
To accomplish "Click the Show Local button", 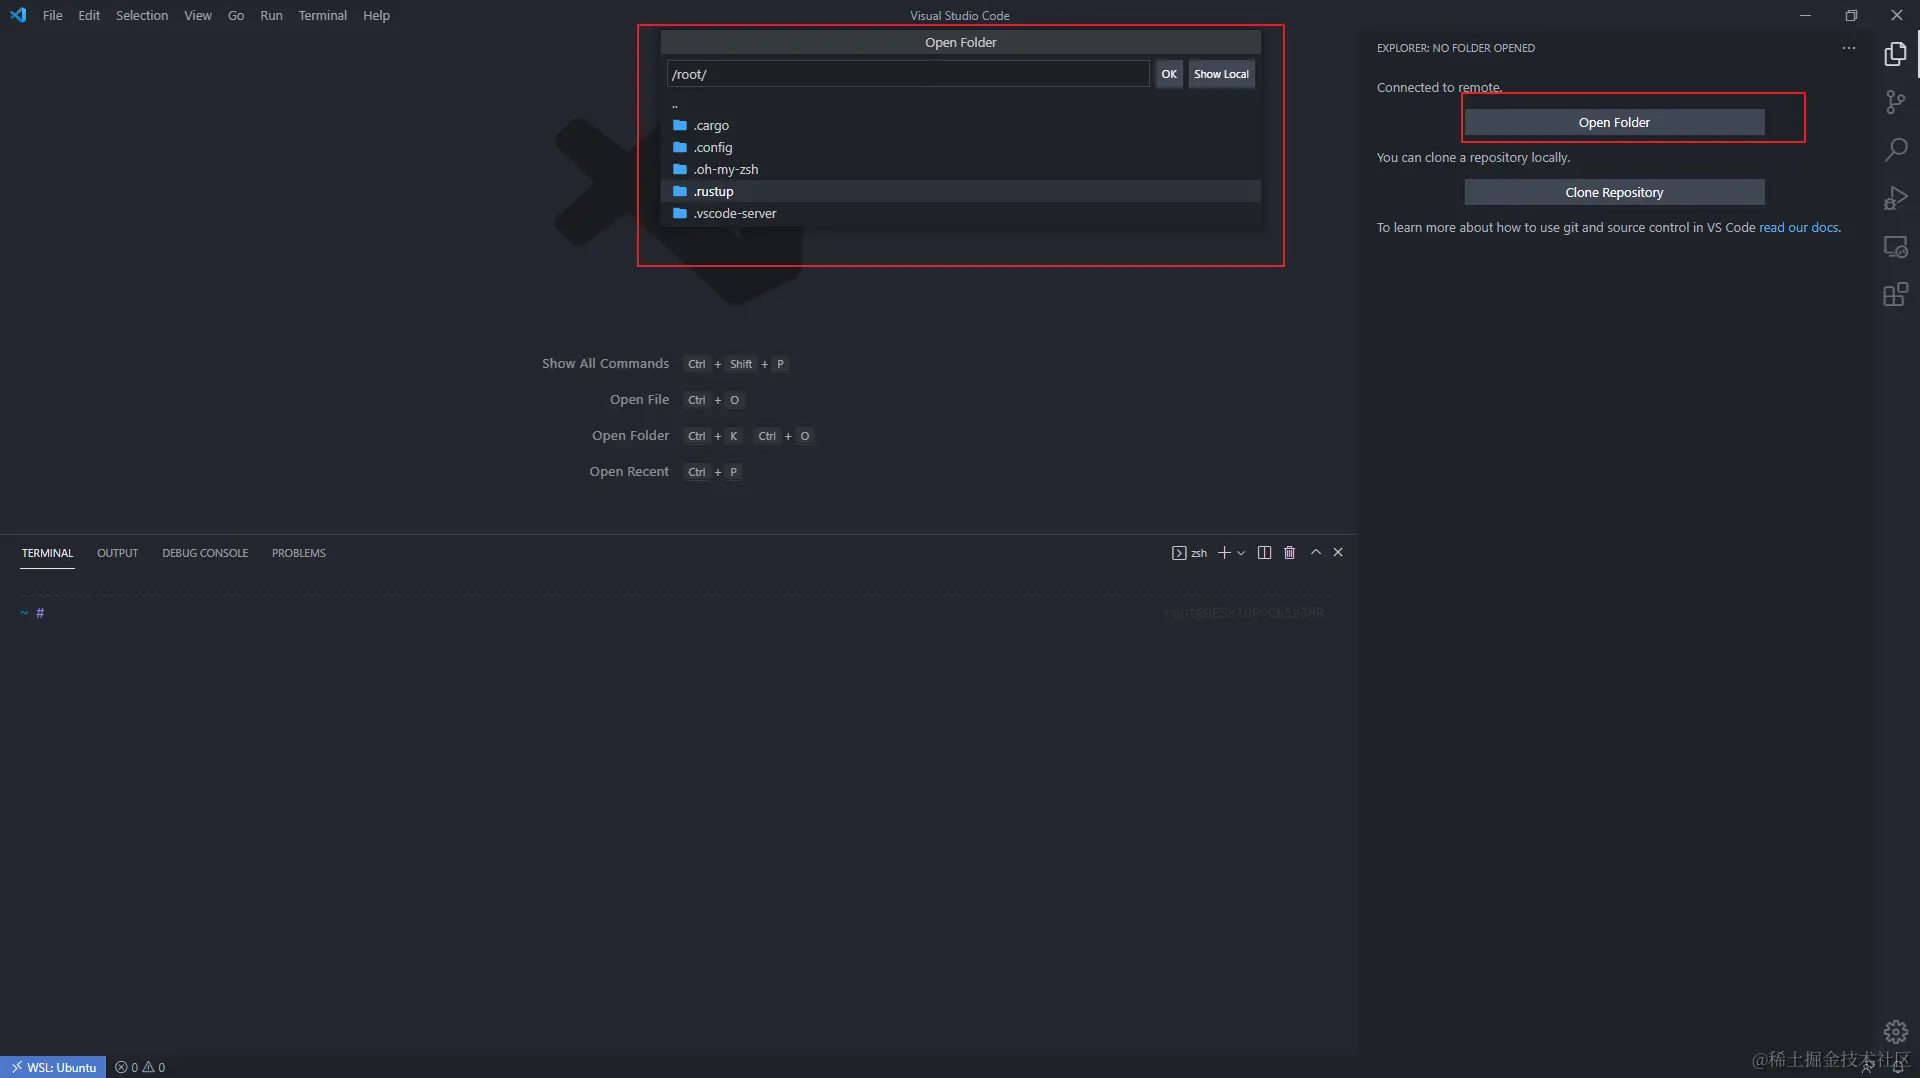I will (1221, 74).
